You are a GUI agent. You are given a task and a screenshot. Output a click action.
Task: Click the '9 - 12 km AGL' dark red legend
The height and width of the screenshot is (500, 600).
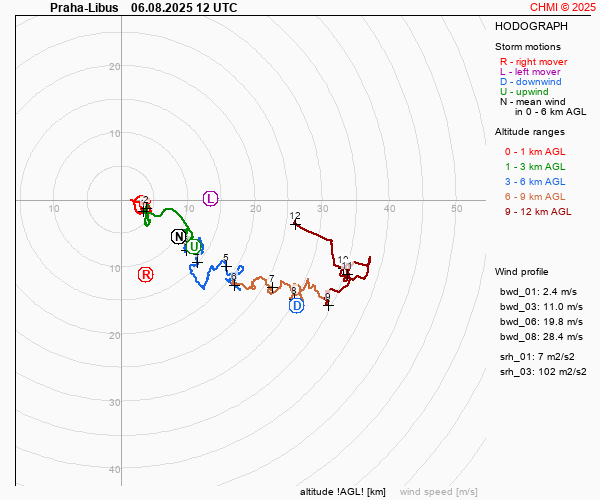coord(538,212)
